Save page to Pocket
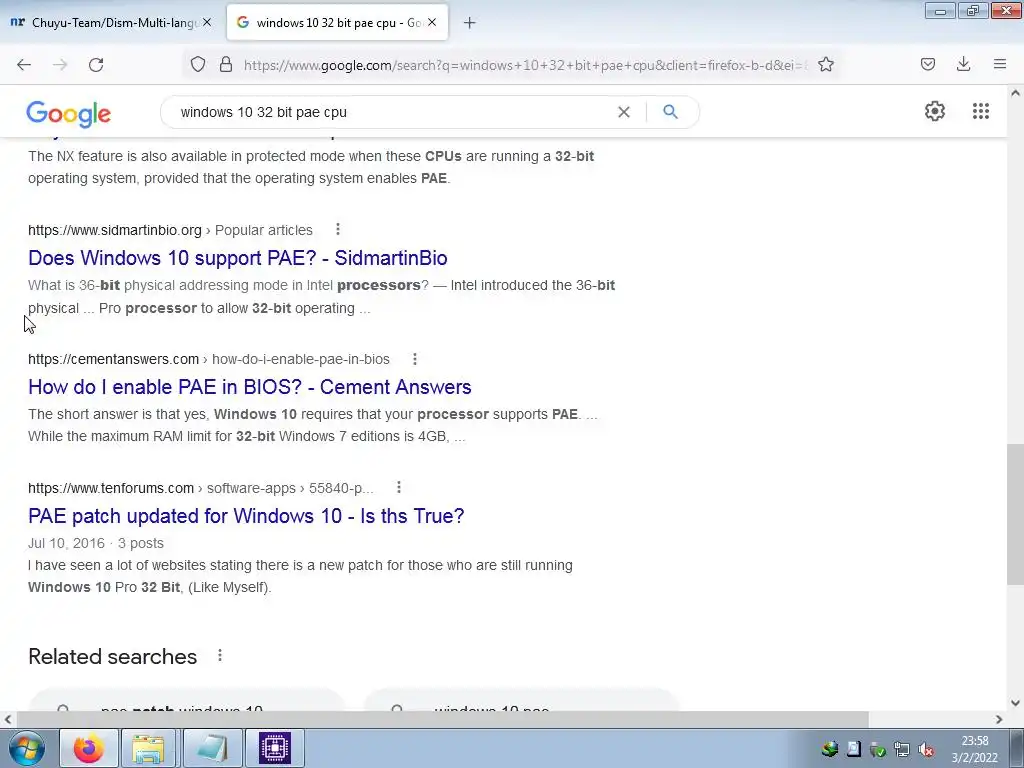1024x768 pixels. (x=927, y=64)
